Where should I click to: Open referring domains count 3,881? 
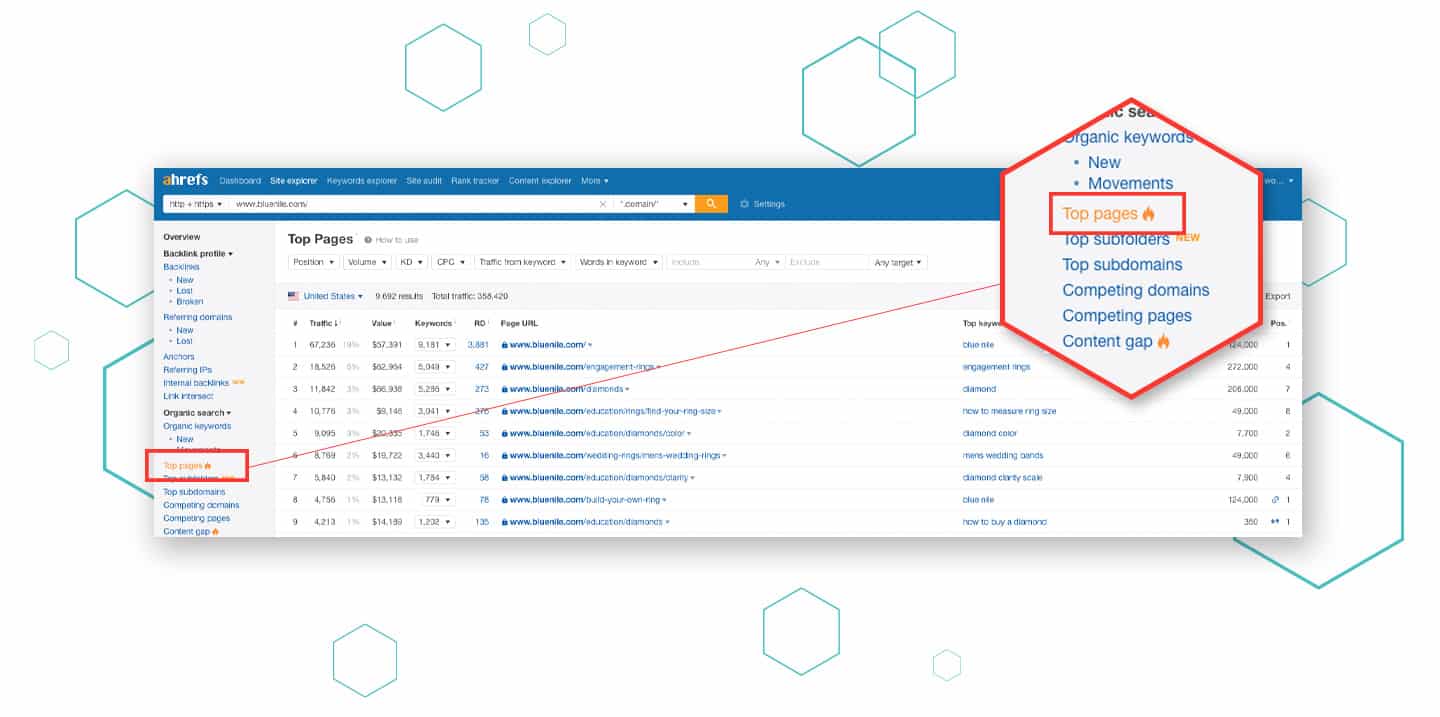478,345
